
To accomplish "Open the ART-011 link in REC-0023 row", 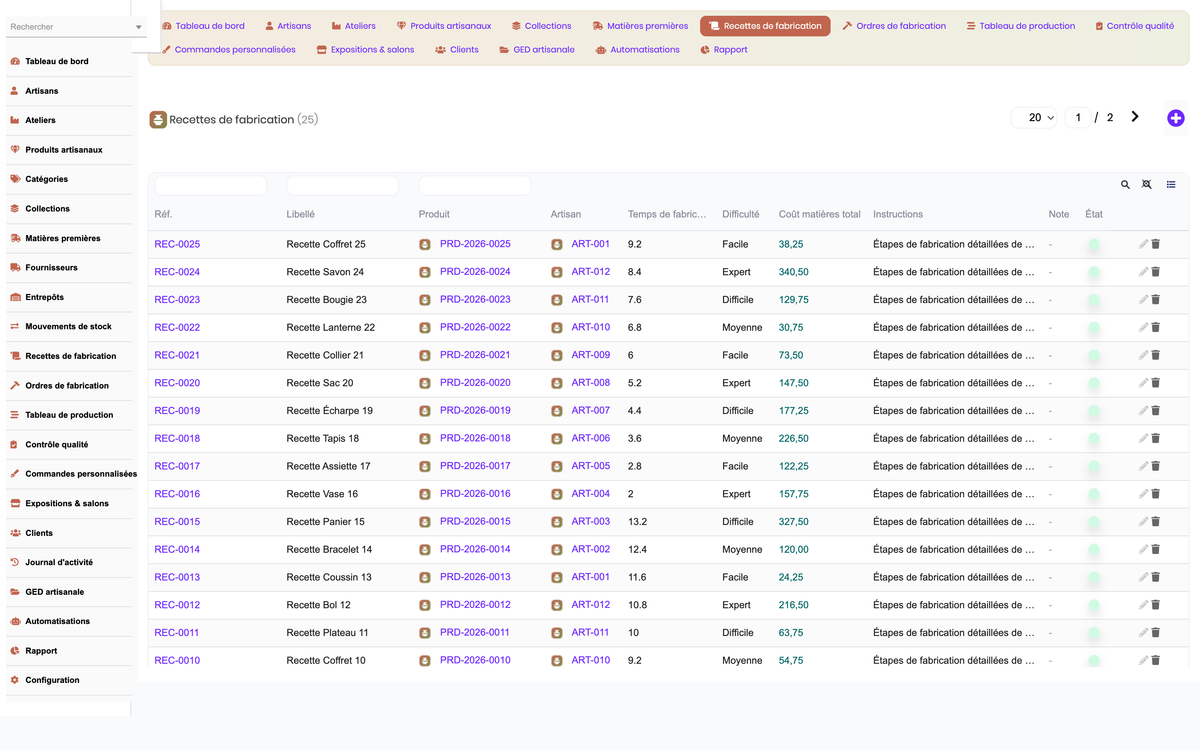I will tap(591, 300).
